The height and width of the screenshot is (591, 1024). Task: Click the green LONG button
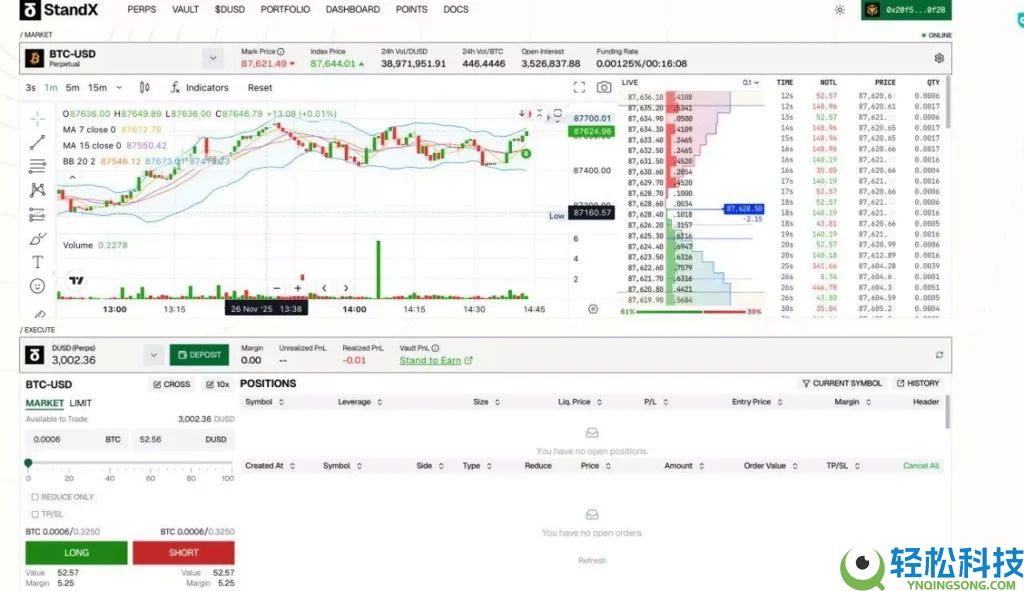point(75,552)
